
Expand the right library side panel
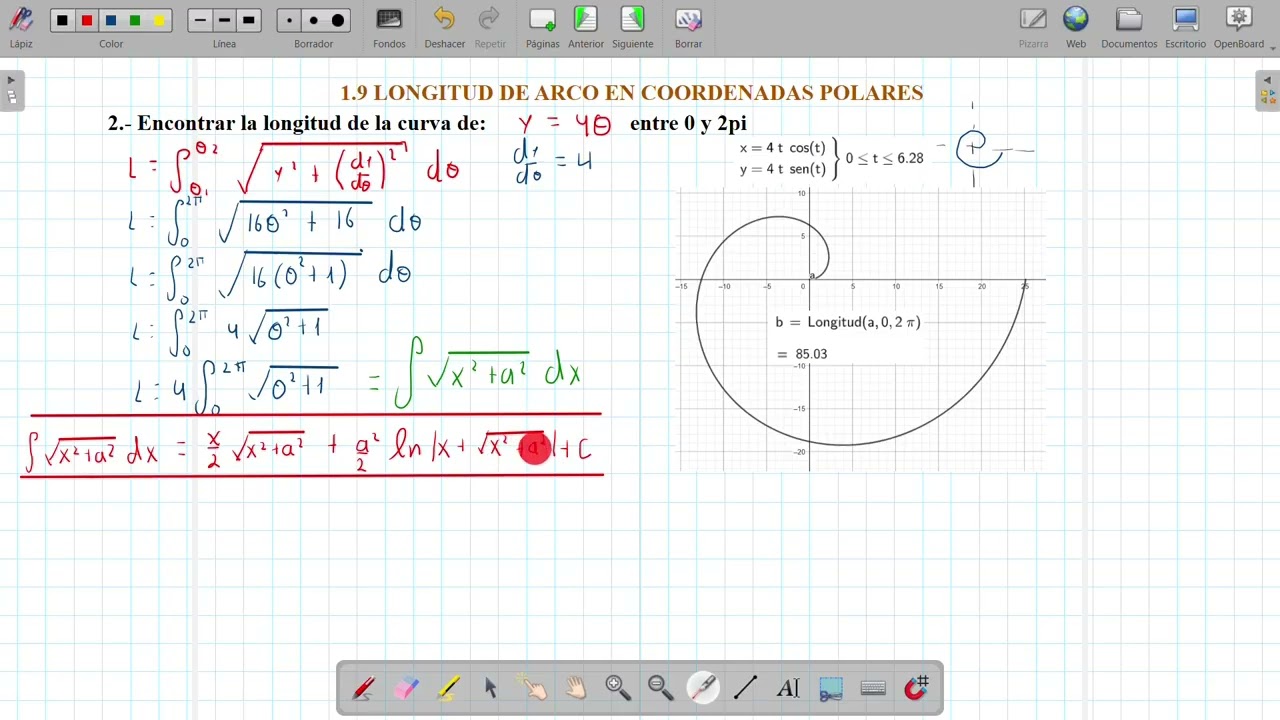click(1268, 90)
